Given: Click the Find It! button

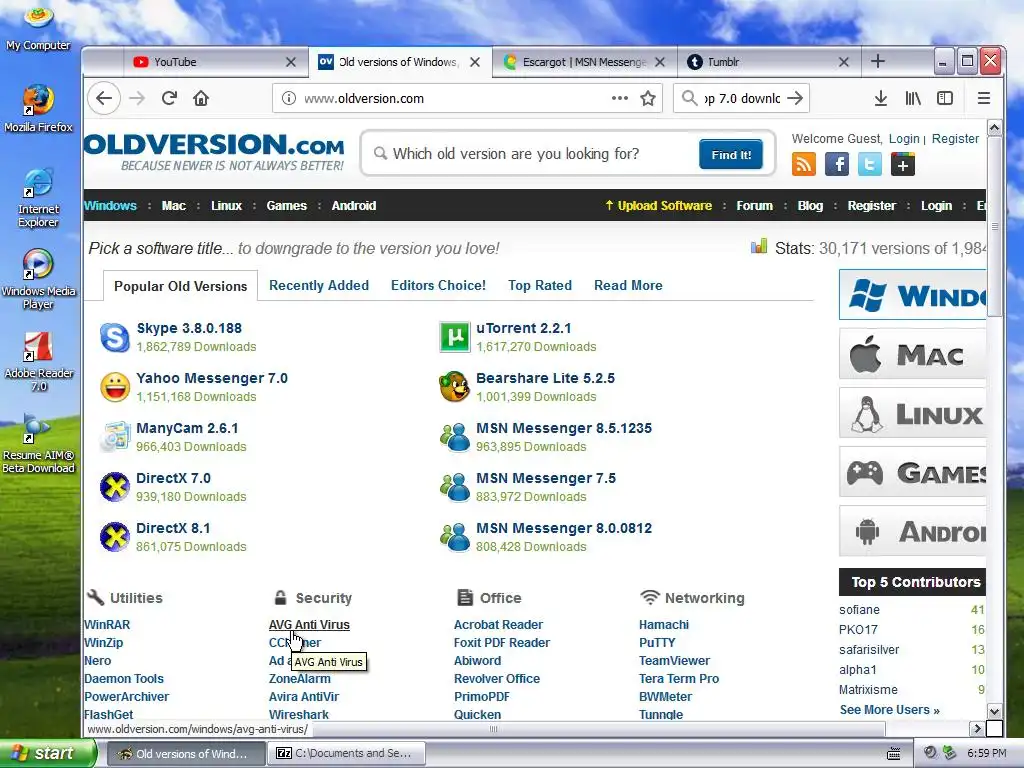Looking at the screenshot, I should point(731,155).
